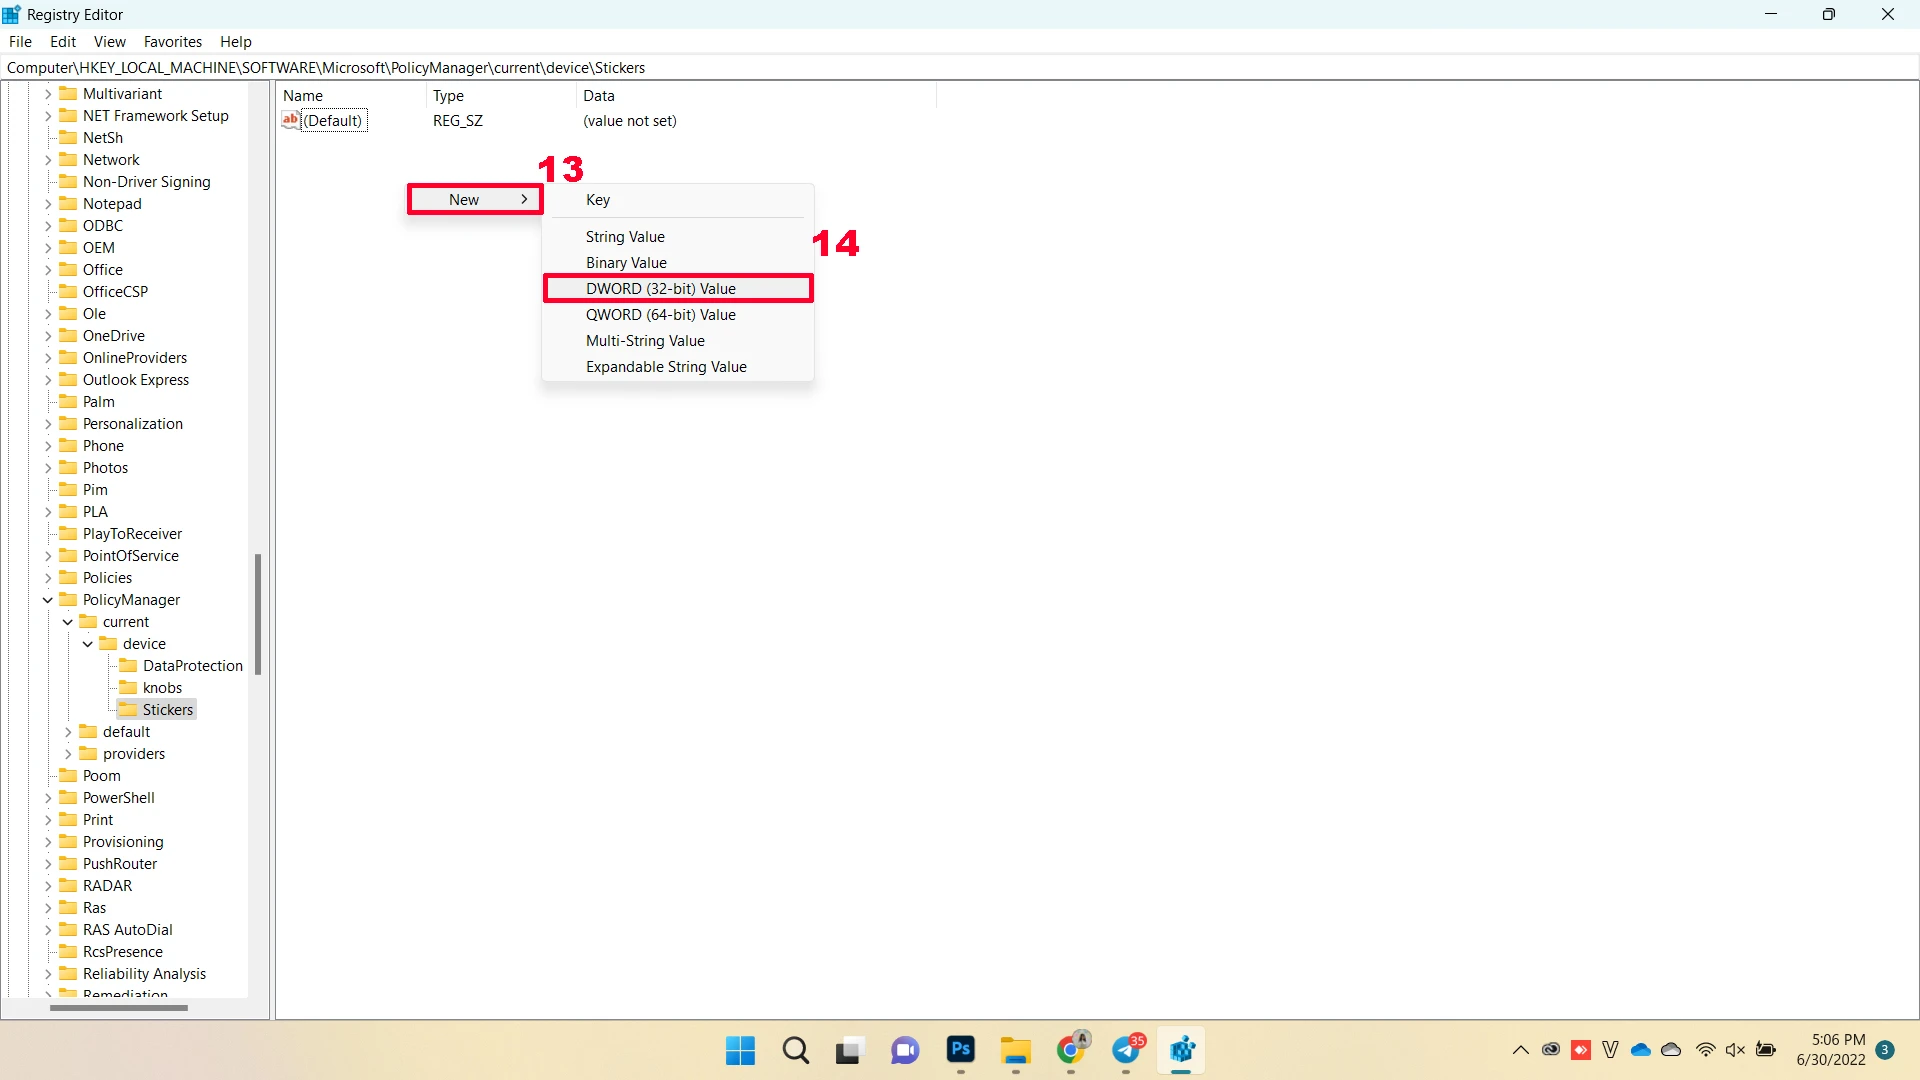Open the View menu
The image size is (1920, 1080).
110,41
